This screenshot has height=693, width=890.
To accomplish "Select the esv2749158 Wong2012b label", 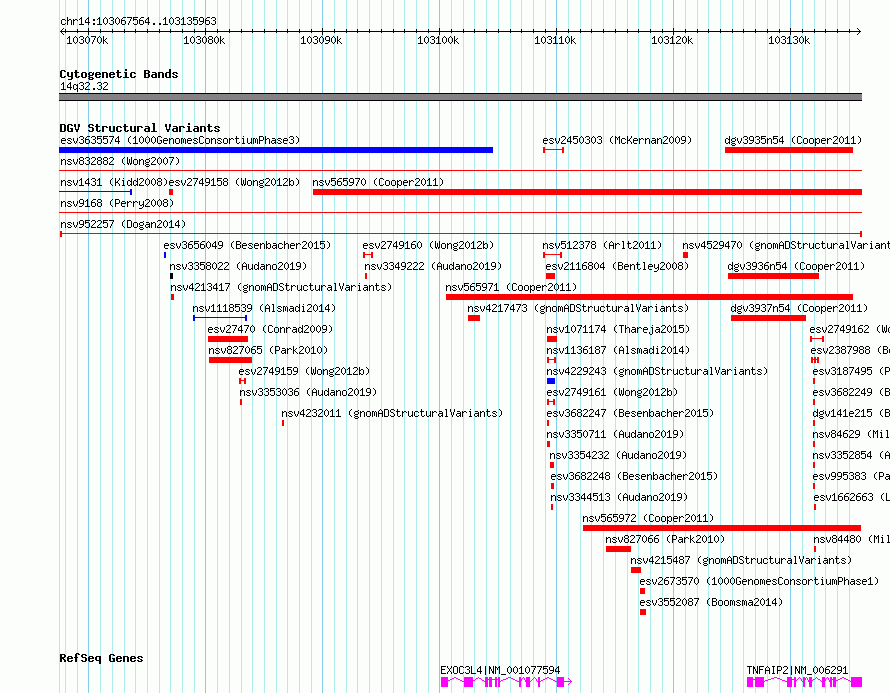I will (234, 182).
